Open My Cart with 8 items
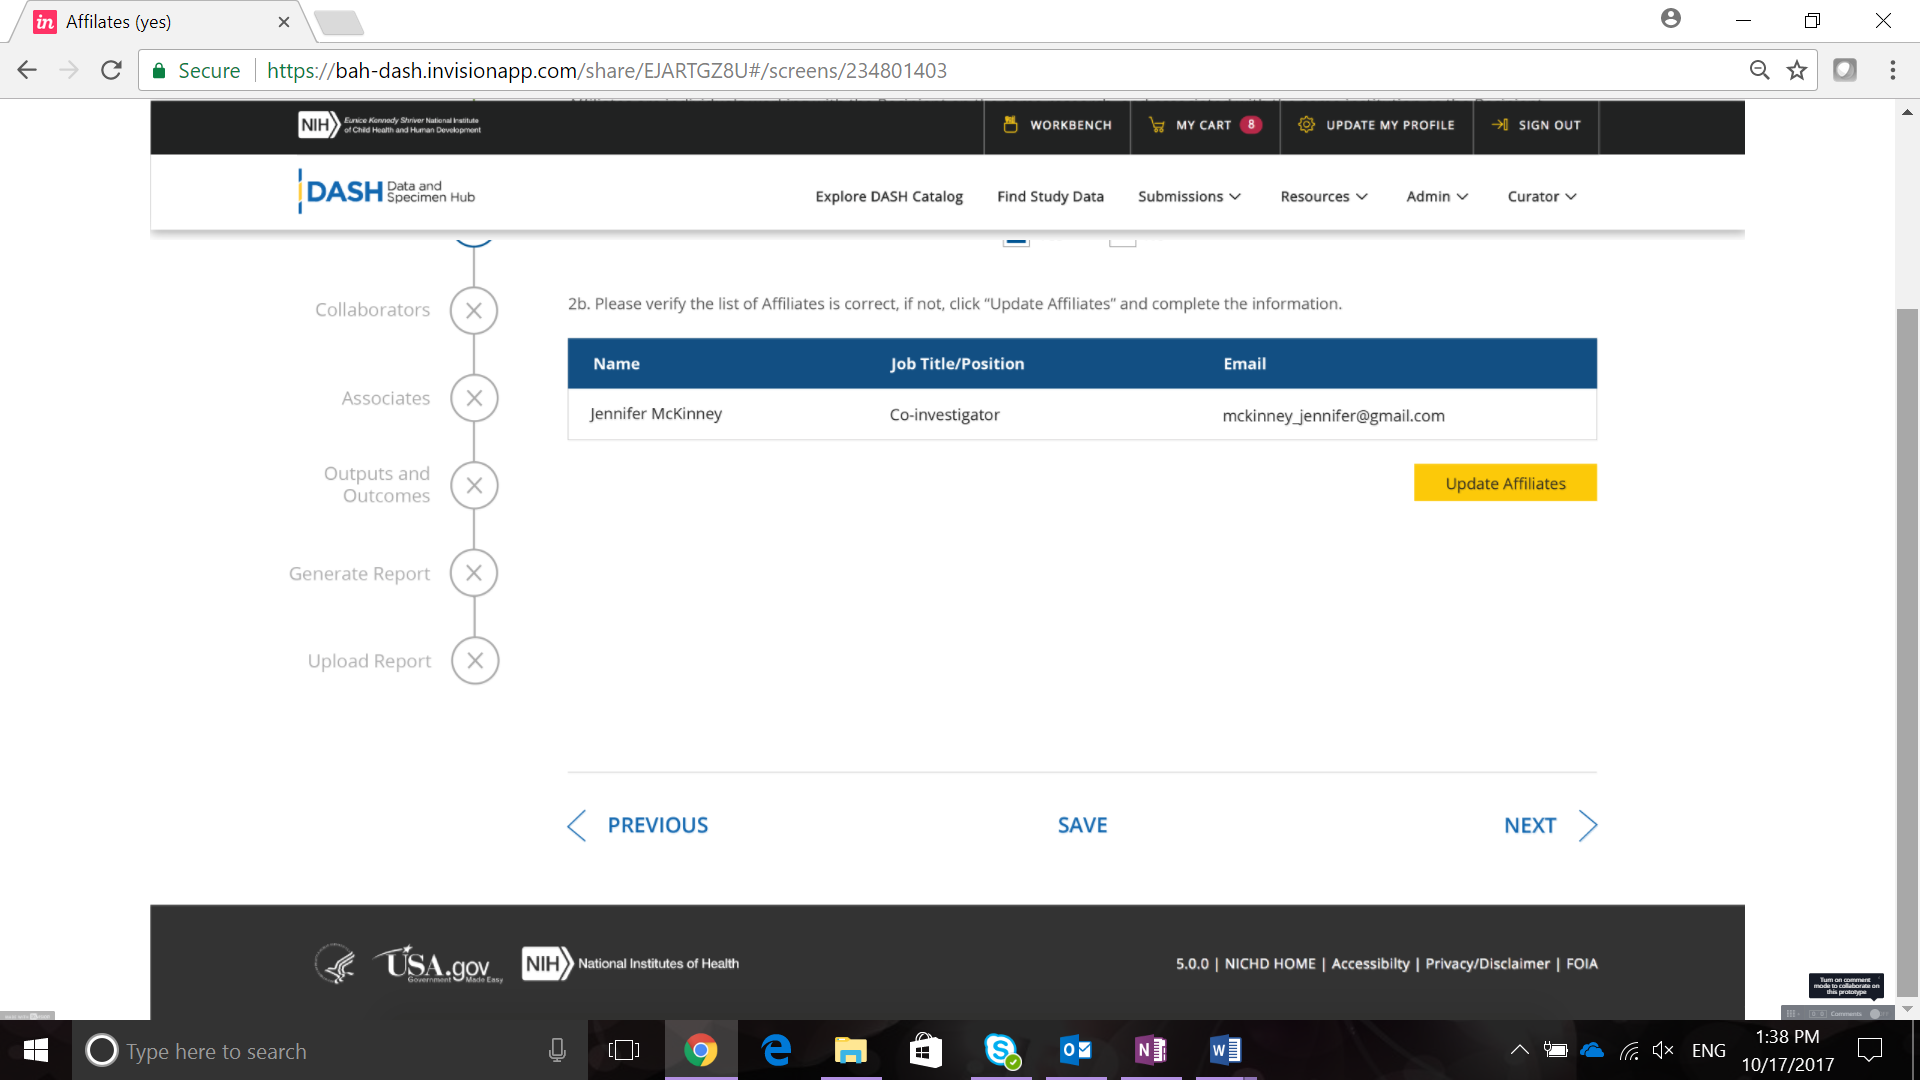The height and width of the screenshot is (1080, 1920). [1204, 125]
